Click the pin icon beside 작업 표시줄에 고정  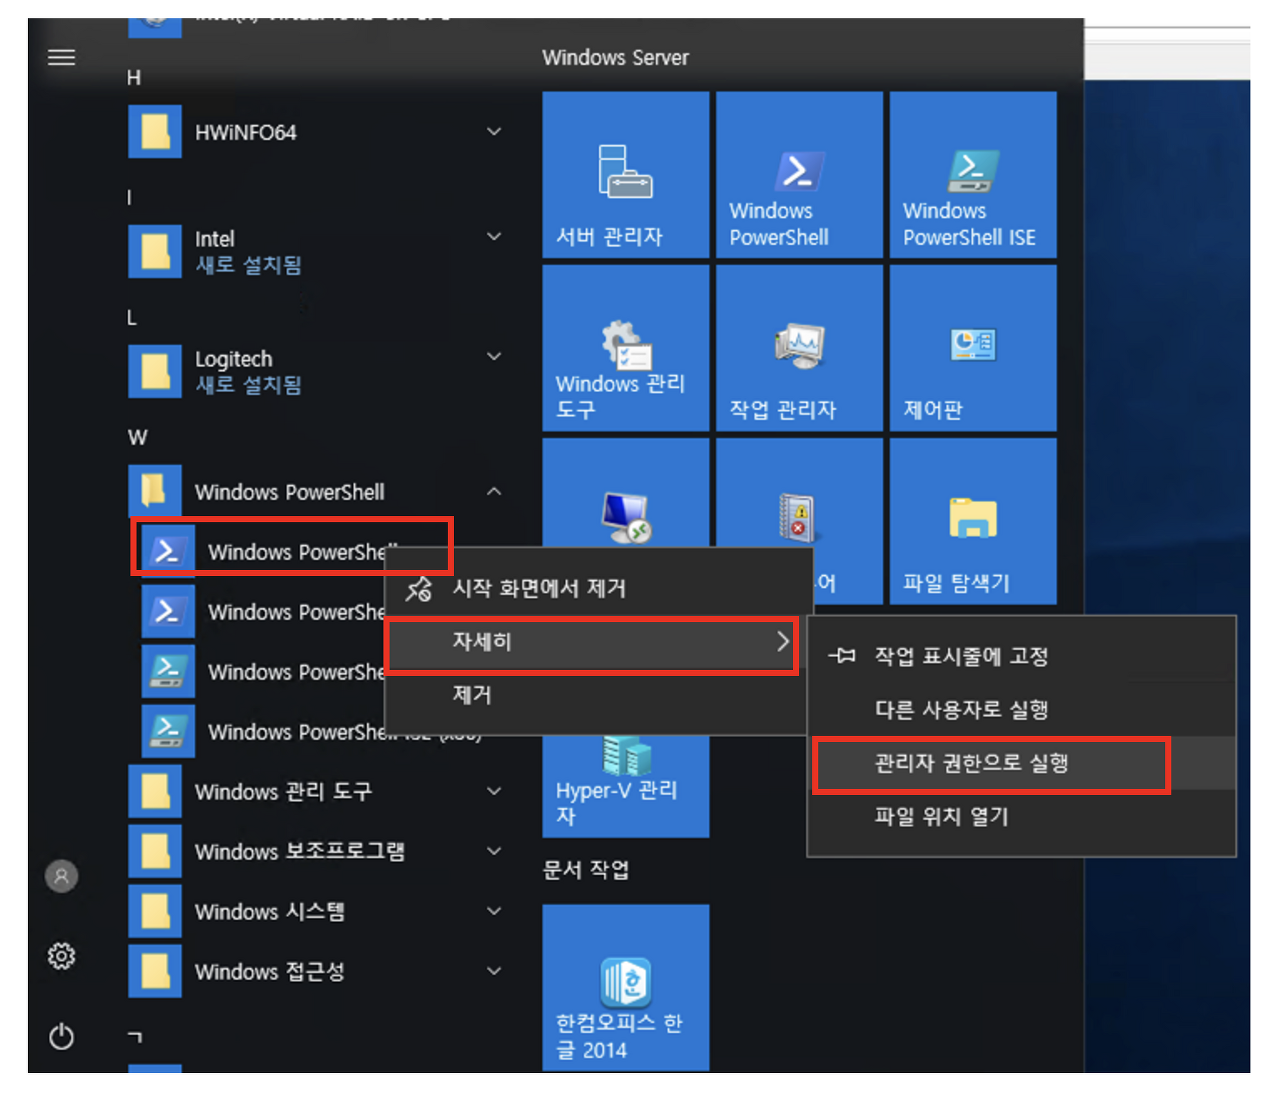pos(842,656)
